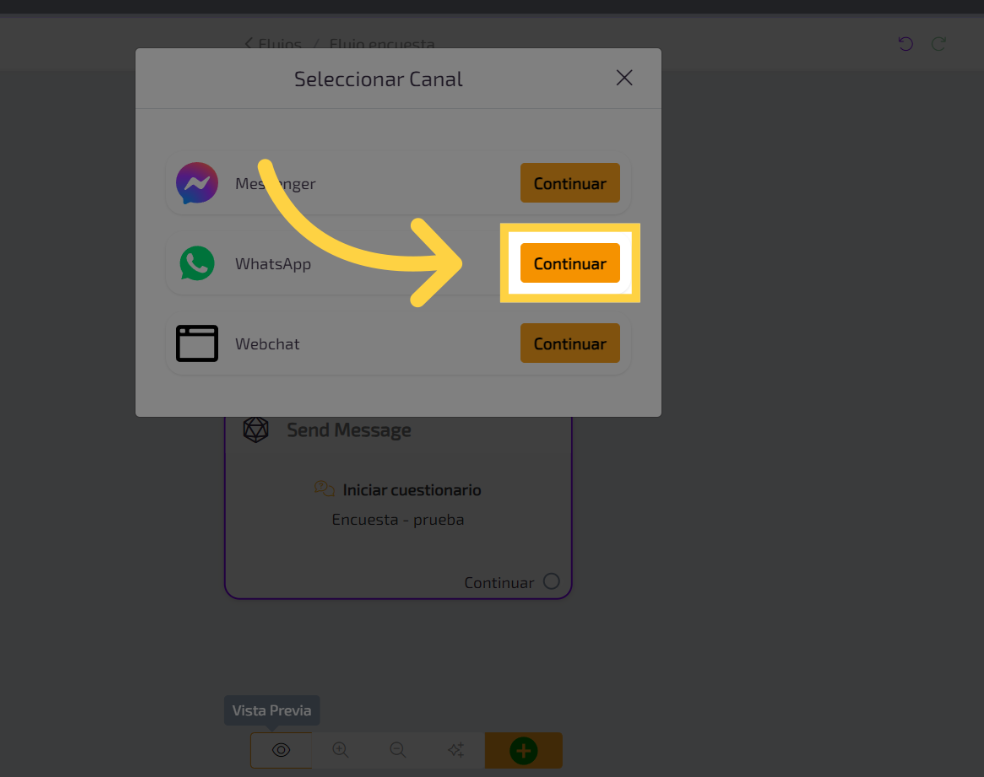Redo the last flow change
The width and height of the screenshot is (984, 777).
[x=939, y=44]
